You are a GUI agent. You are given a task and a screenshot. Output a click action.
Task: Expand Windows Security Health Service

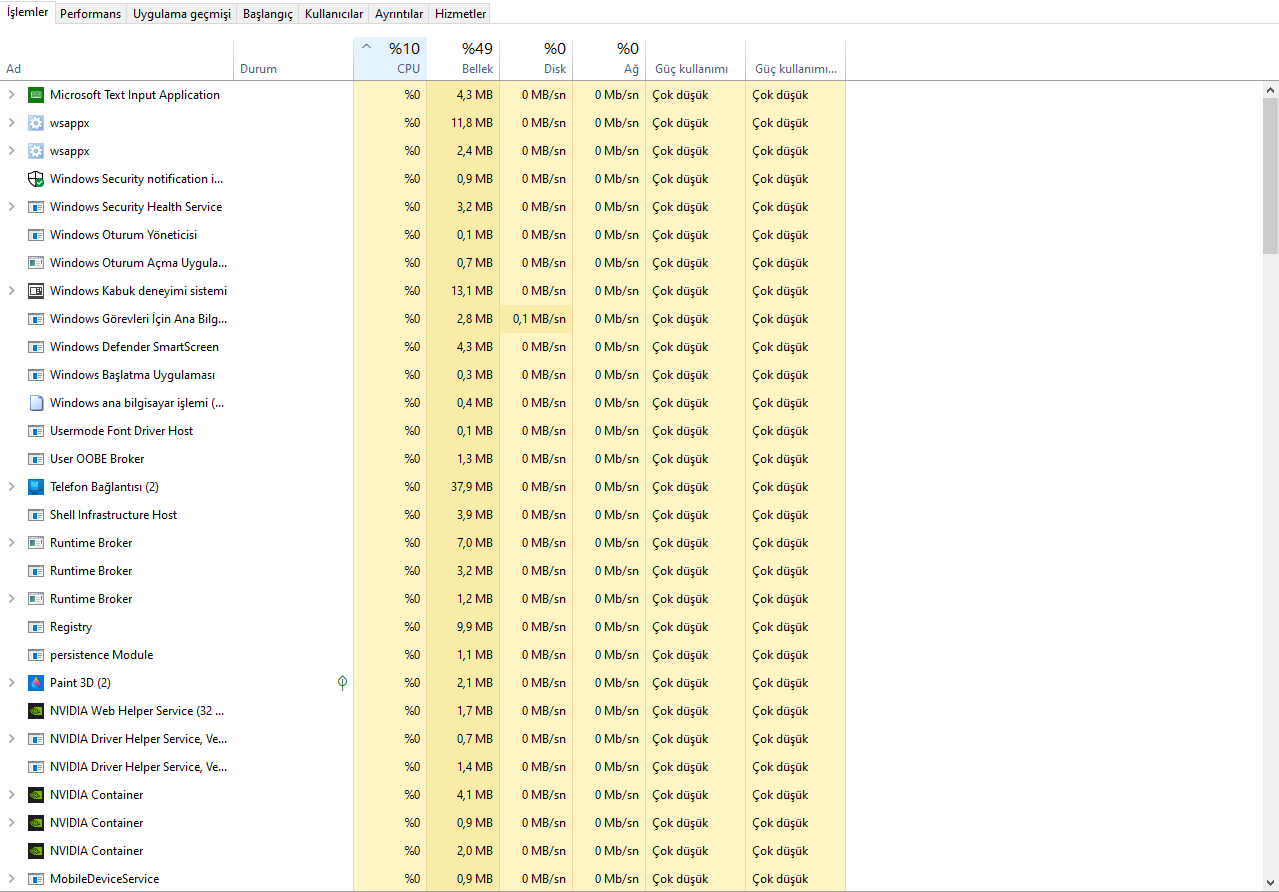pos(11,207)
